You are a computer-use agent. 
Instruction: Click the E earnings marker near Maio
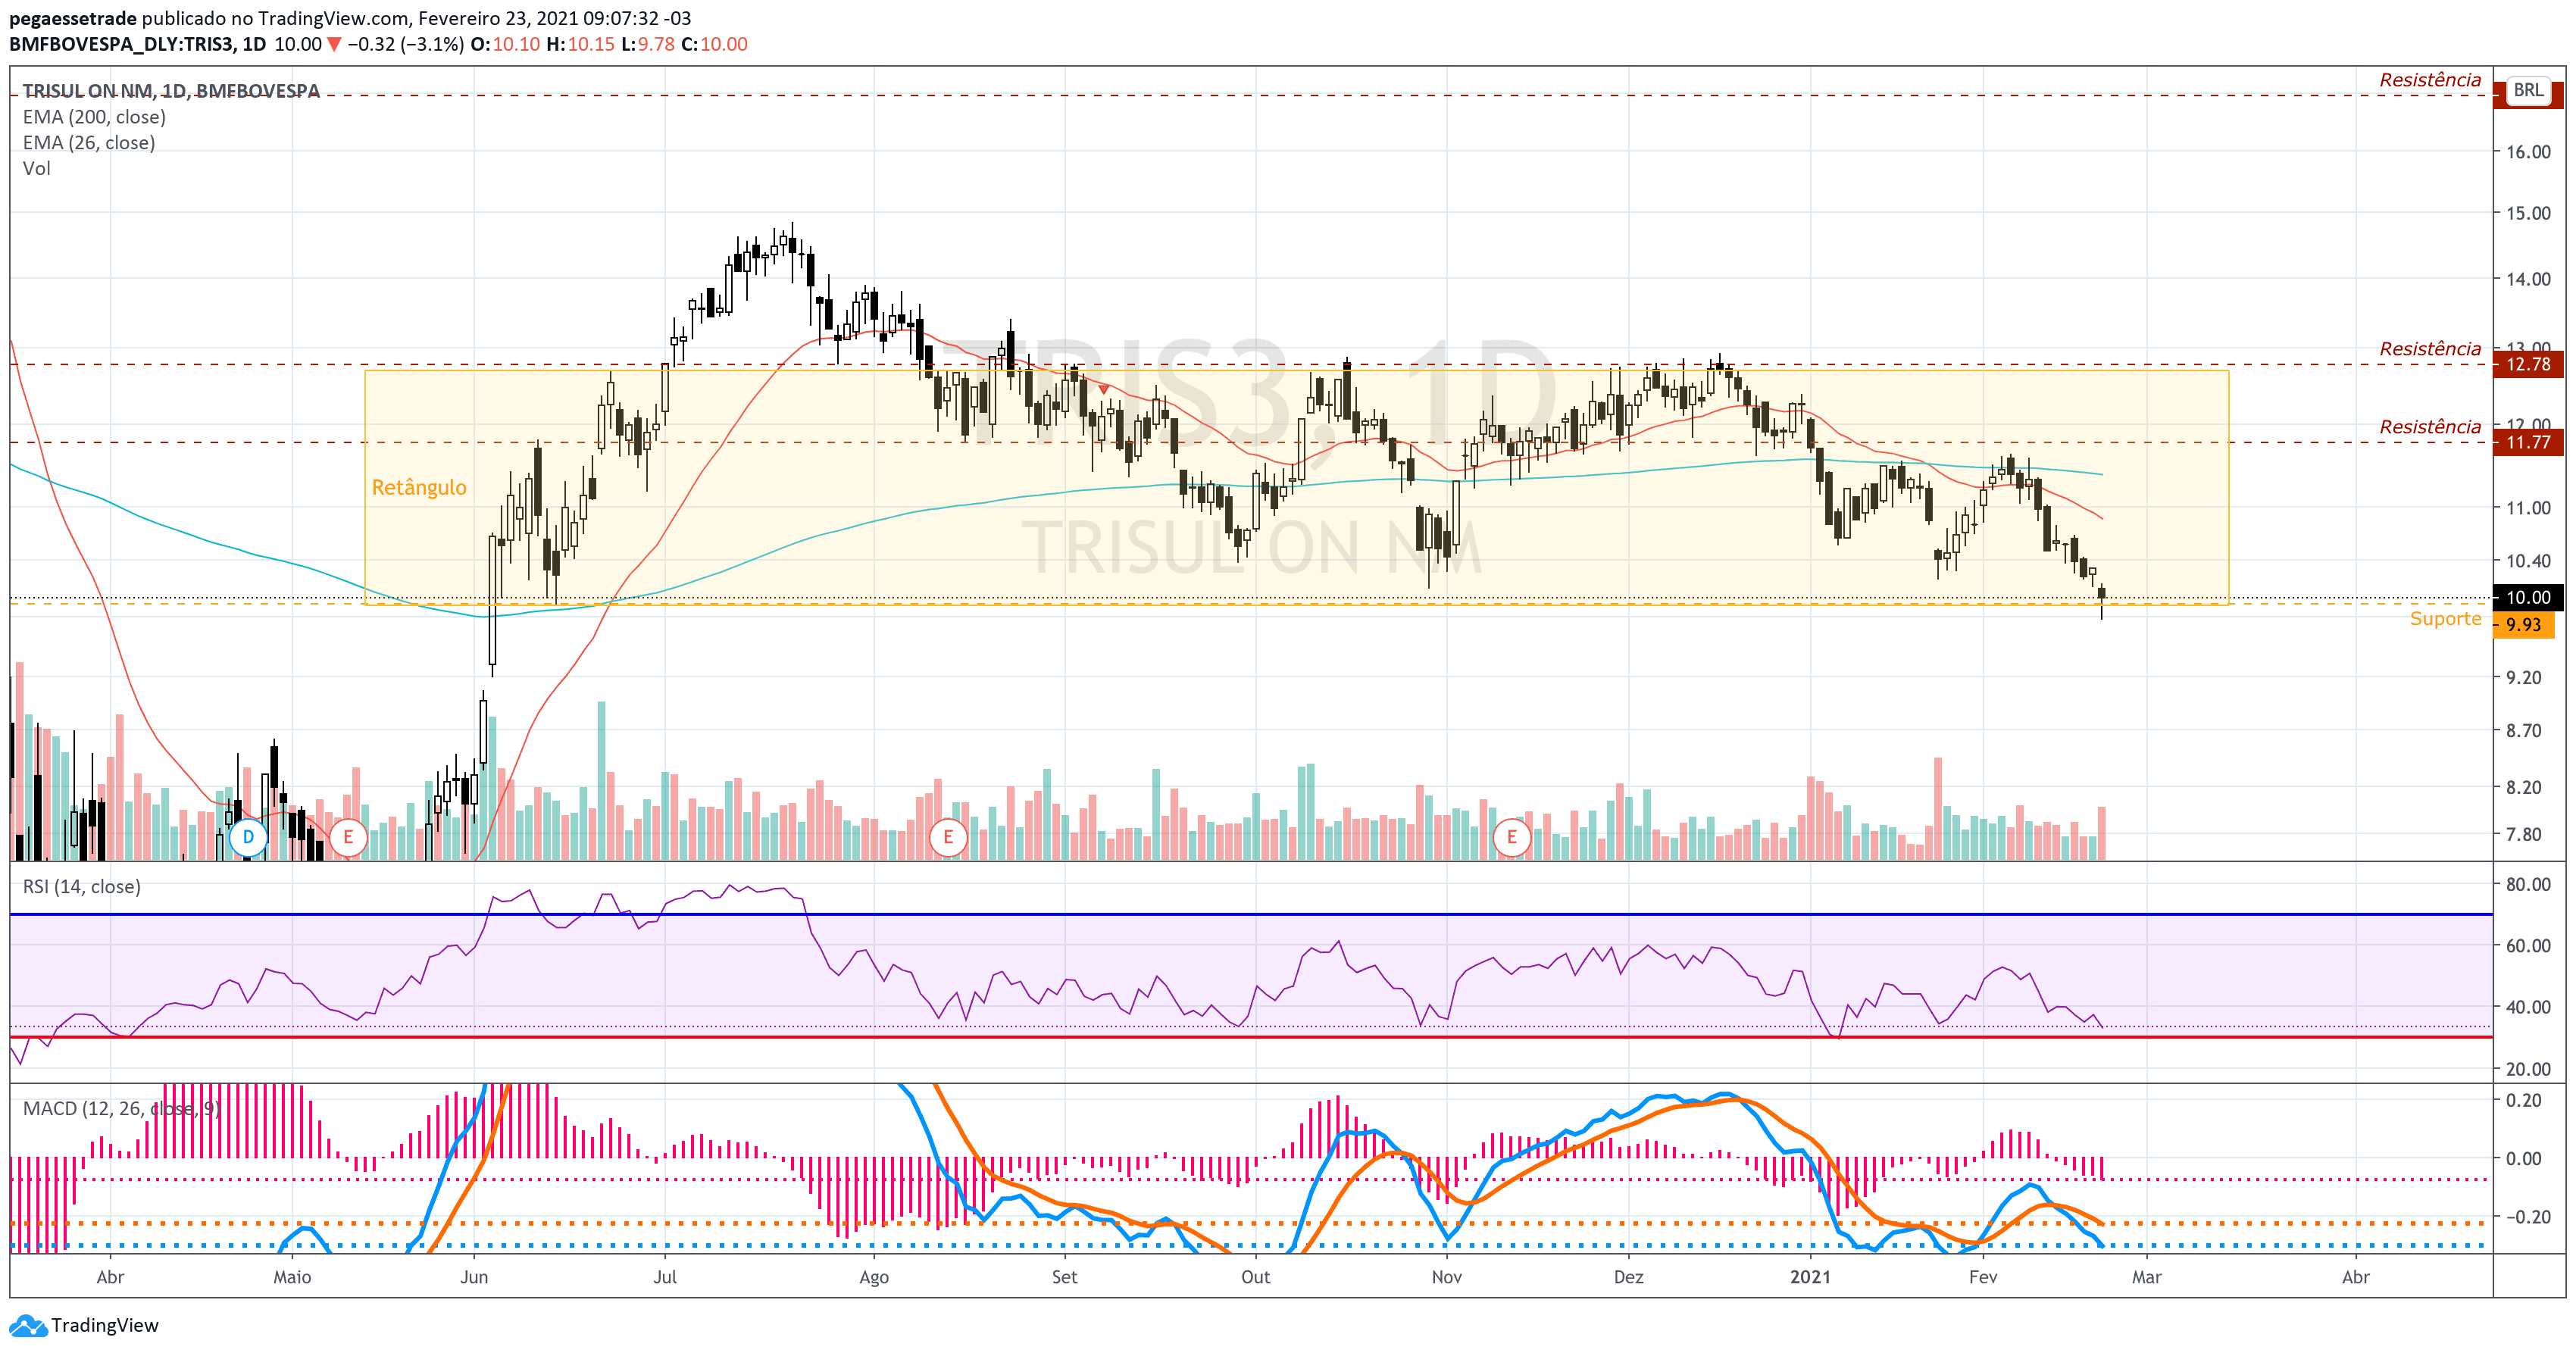(348, 837)
